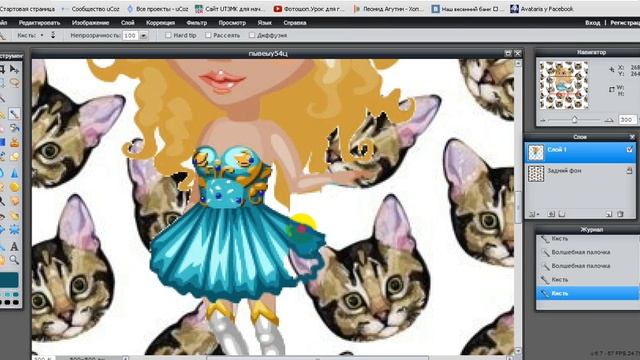Select the Sponge tool

(14, 187)
